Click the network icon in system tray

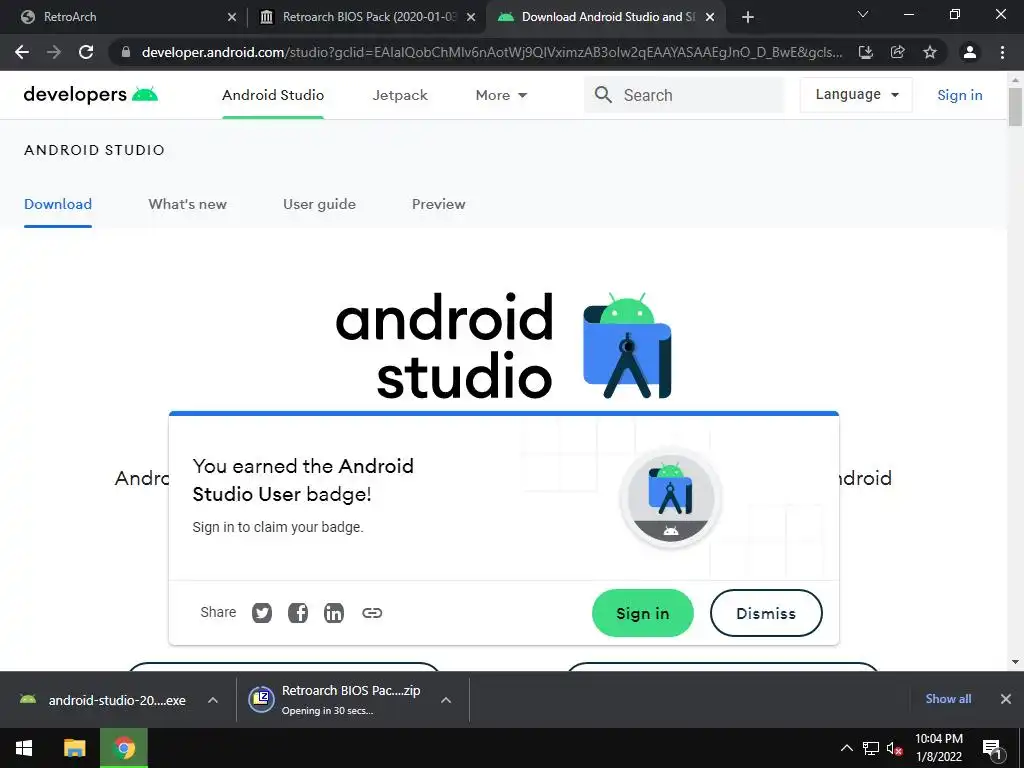point(871,748)
